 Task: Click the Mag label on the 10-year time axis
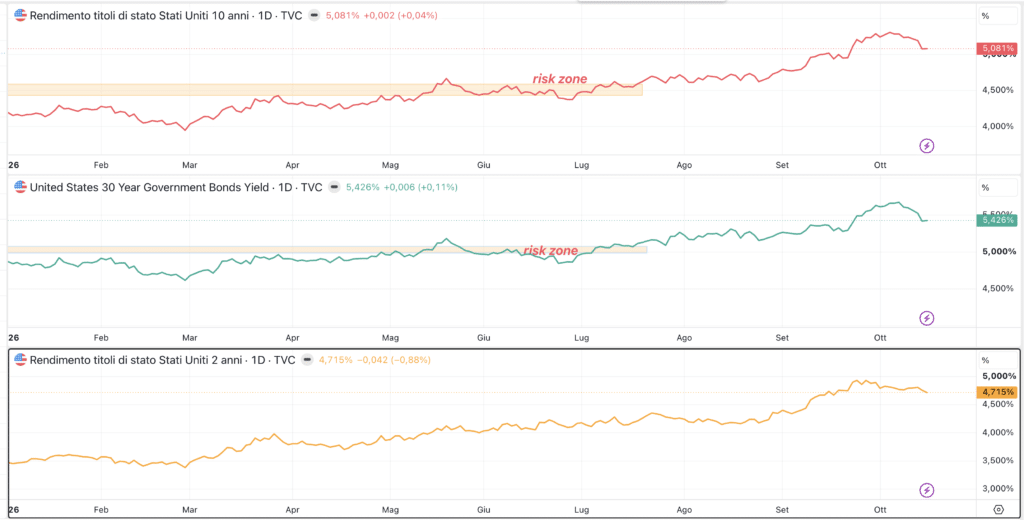390,165
